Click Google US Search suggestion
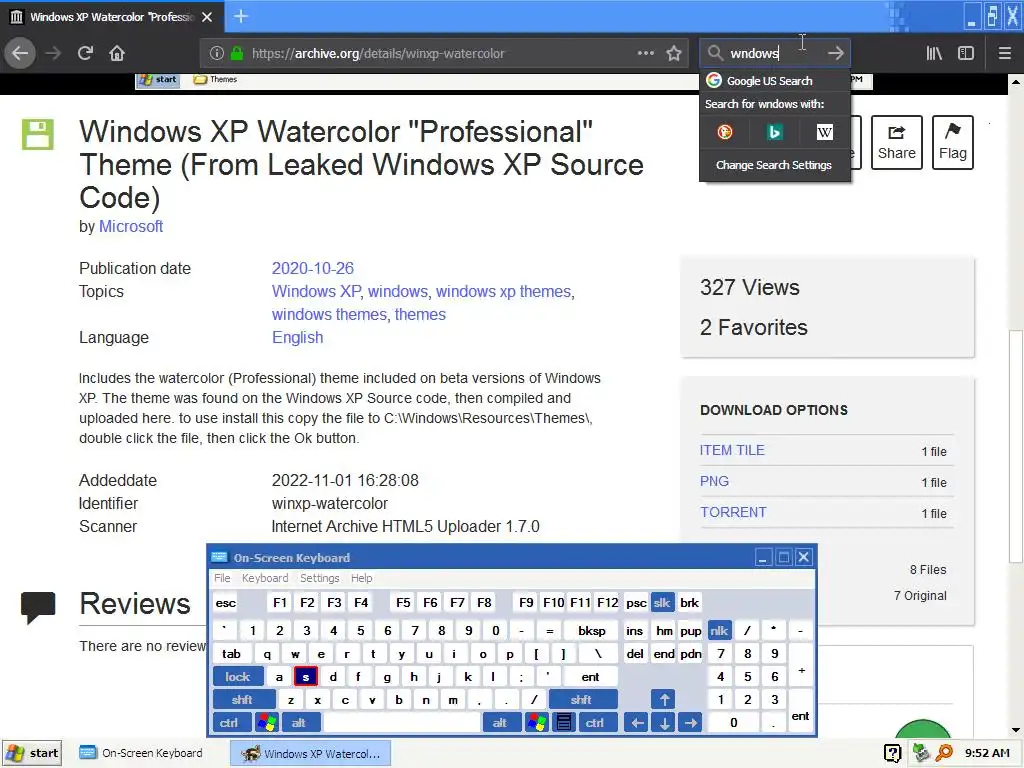The width and height of the screenshot is (1024, 768). [x=775, y=80]
